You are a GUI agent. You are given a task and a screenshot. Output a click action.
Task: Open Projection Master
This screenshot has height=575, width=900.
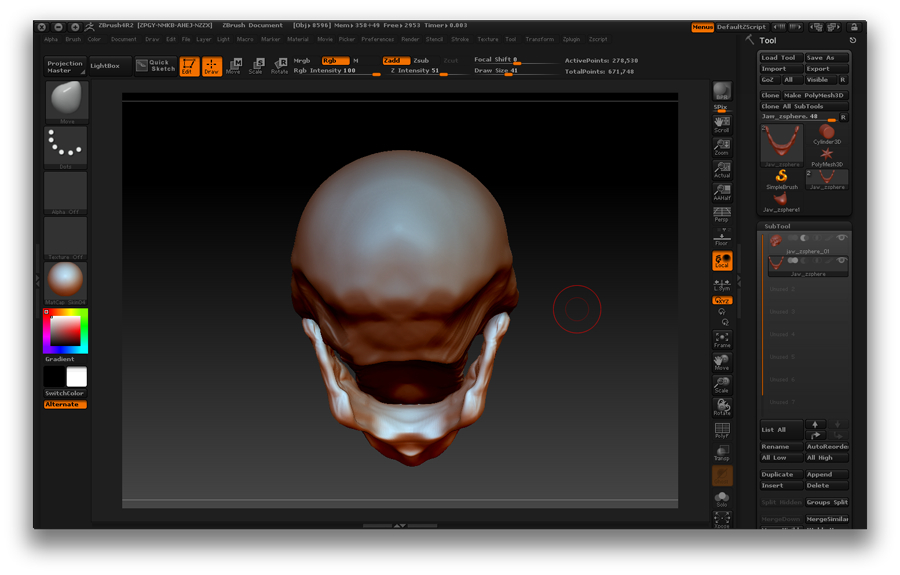coord(65,67)
